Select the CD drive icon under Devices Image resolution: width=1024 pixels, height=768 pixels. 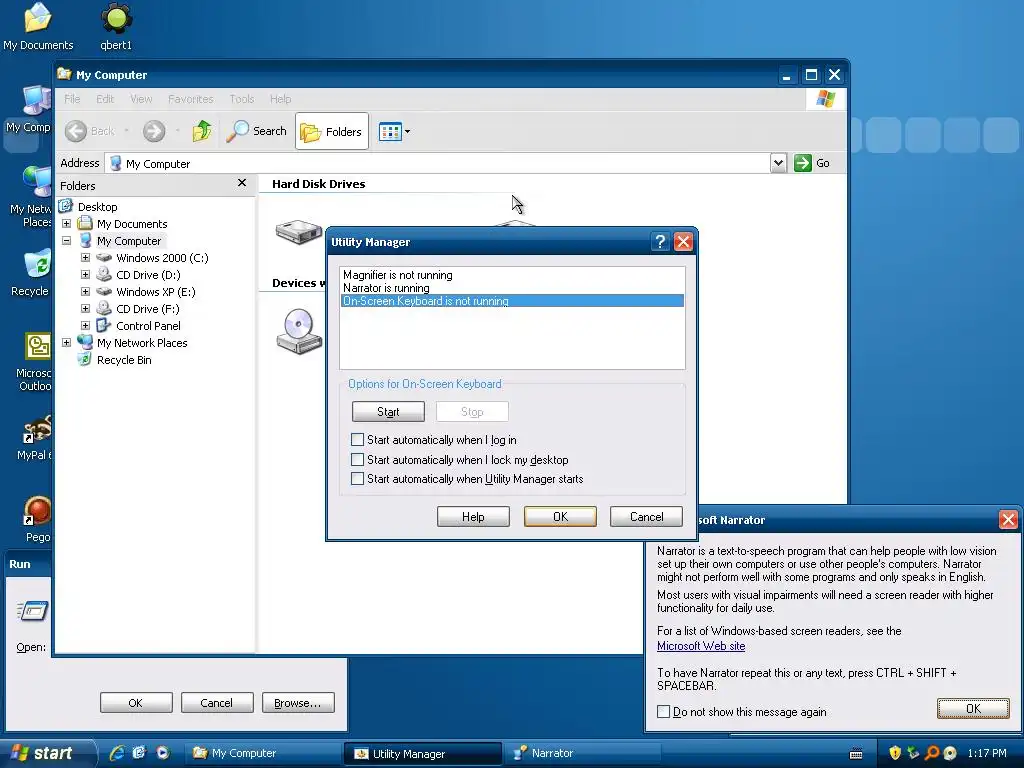pos(298,331)
